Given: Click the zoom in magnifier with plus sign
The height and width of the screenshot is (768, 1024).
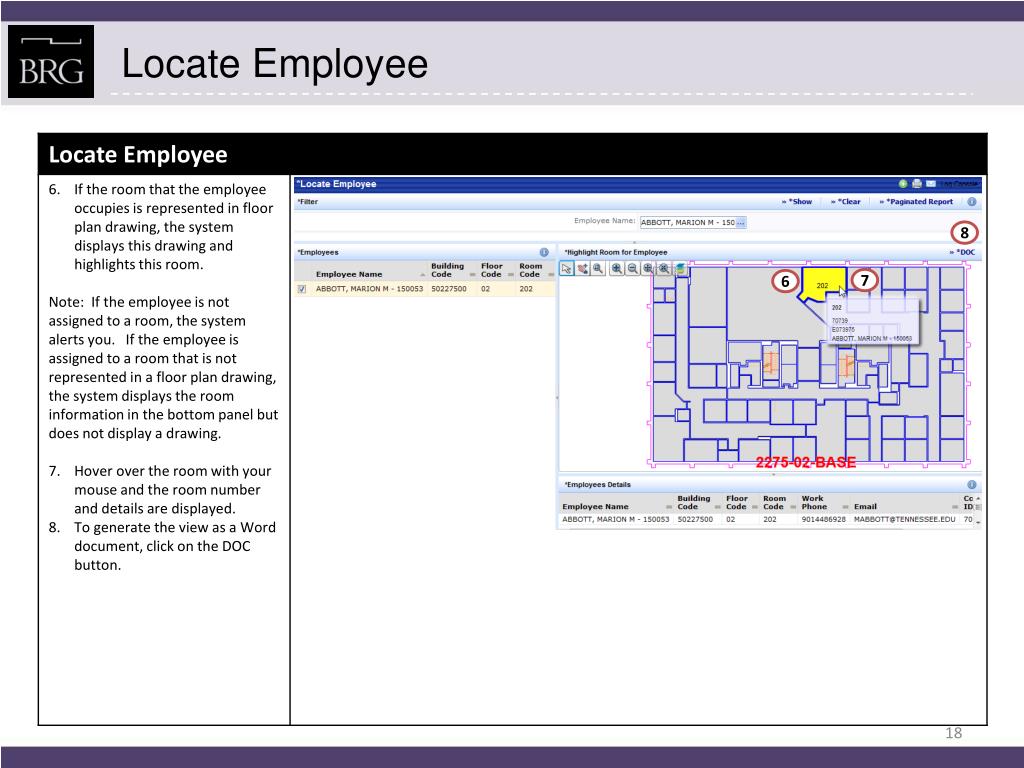Looking at the screenshot, I should (x=616, y=268).
